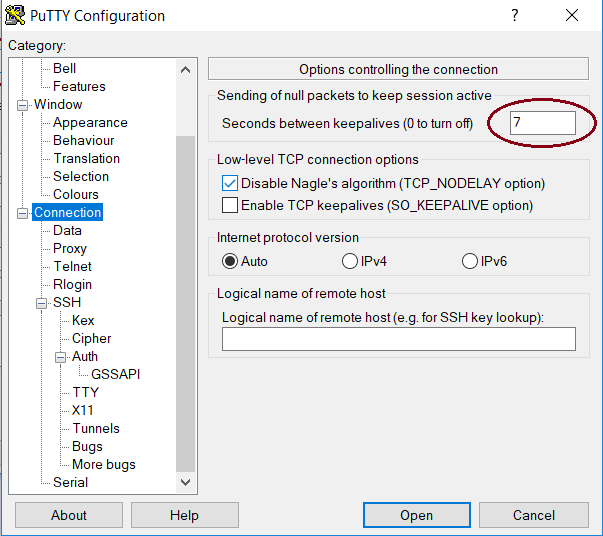Open GSSAPI settings
This screenshot has height=536, width=603.
(x=115, y=375)
